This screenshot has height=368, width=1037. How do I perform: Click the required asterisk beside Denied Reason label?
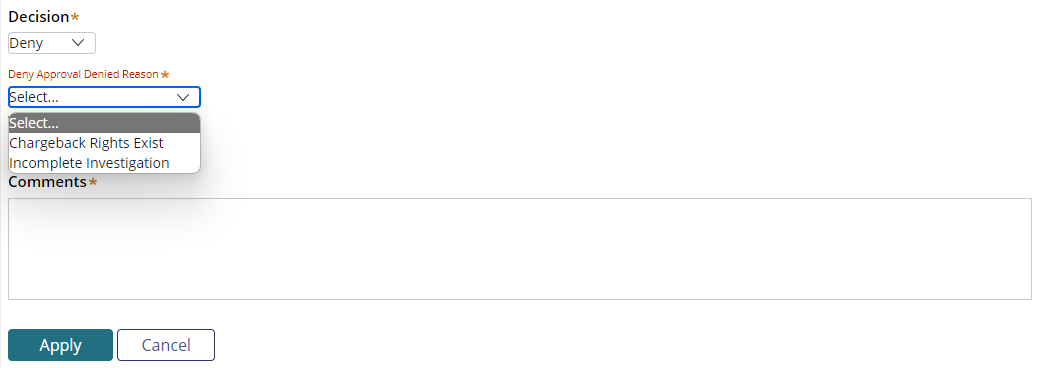(165, 75)
